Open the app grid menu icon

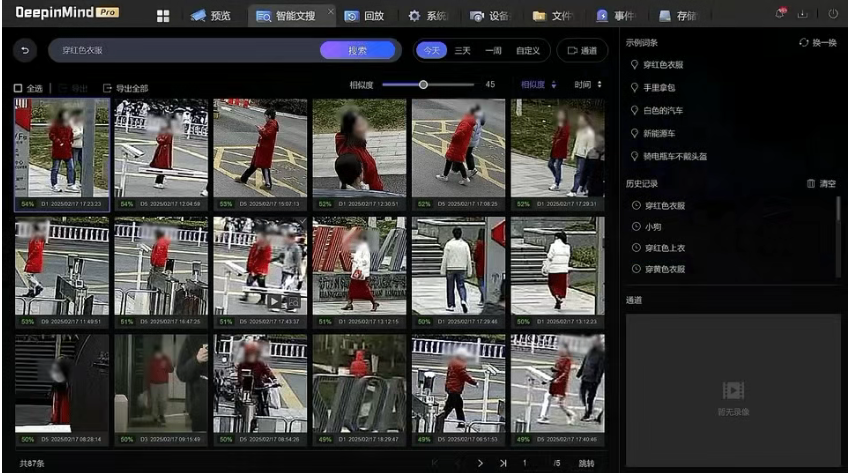click(x=163, y=16)
